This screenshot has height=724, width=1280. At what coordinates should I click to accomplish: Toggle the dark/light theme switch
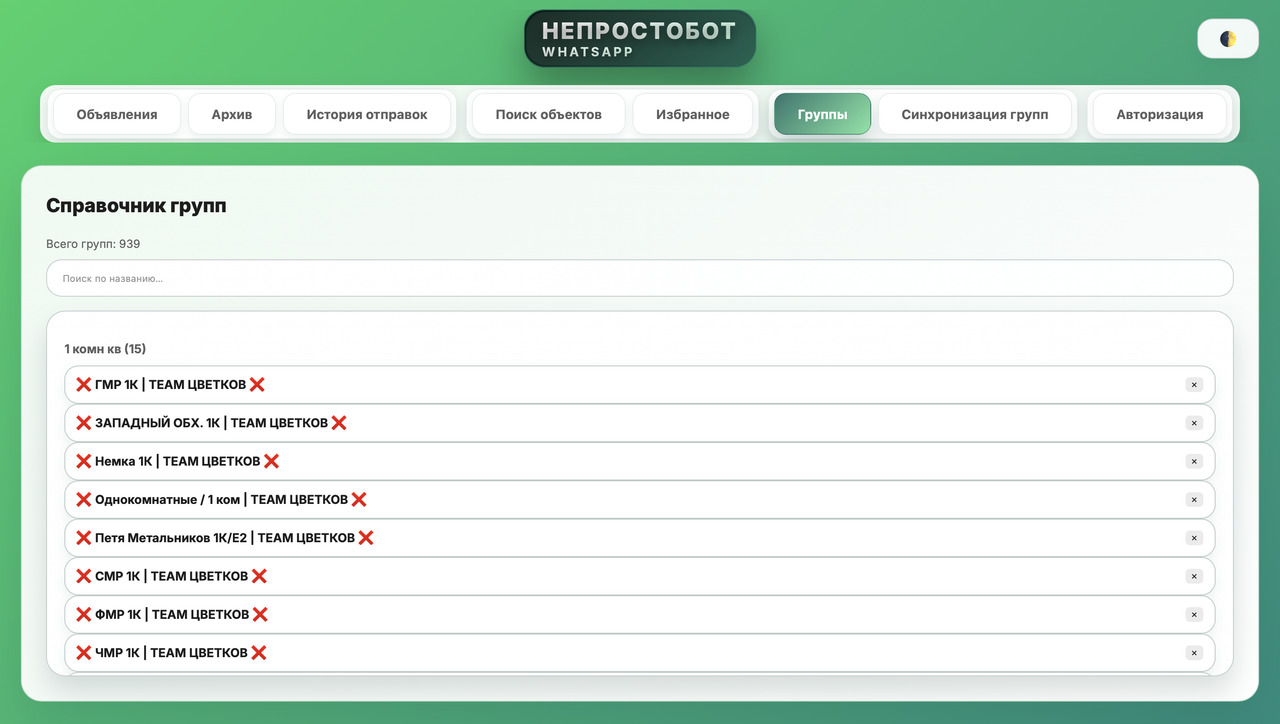point(1228,39)
